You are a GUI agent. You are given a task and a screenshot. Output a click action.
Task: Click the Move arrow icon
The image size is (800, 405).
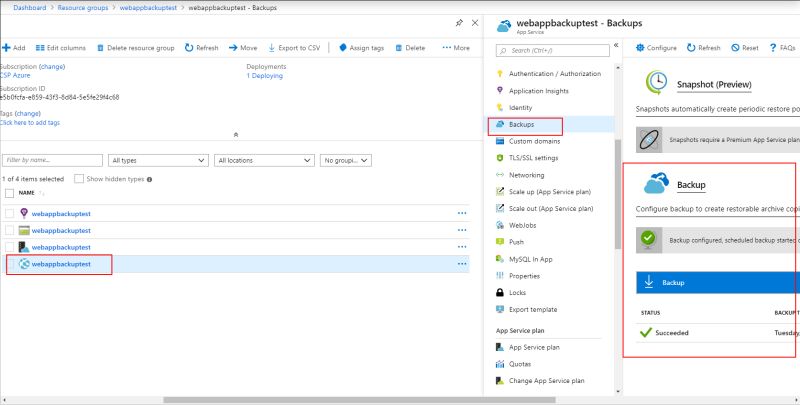pyautogui.click(x=233, y=48)
